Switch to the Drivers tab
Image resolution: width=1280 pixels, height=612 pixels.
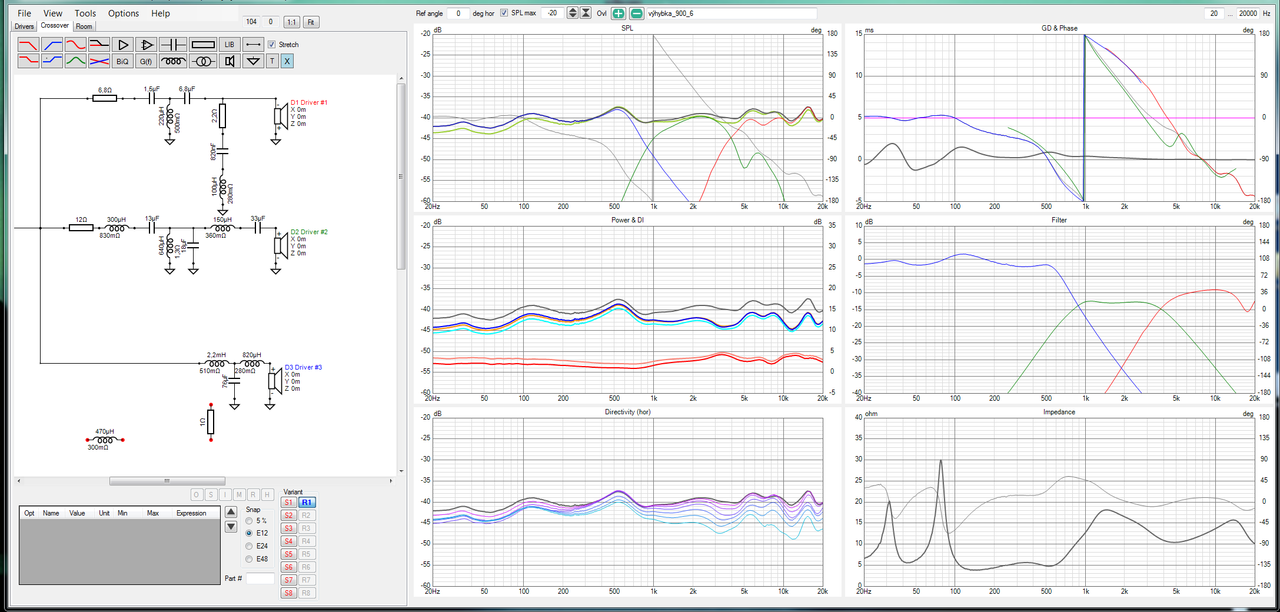coord(24,26)
